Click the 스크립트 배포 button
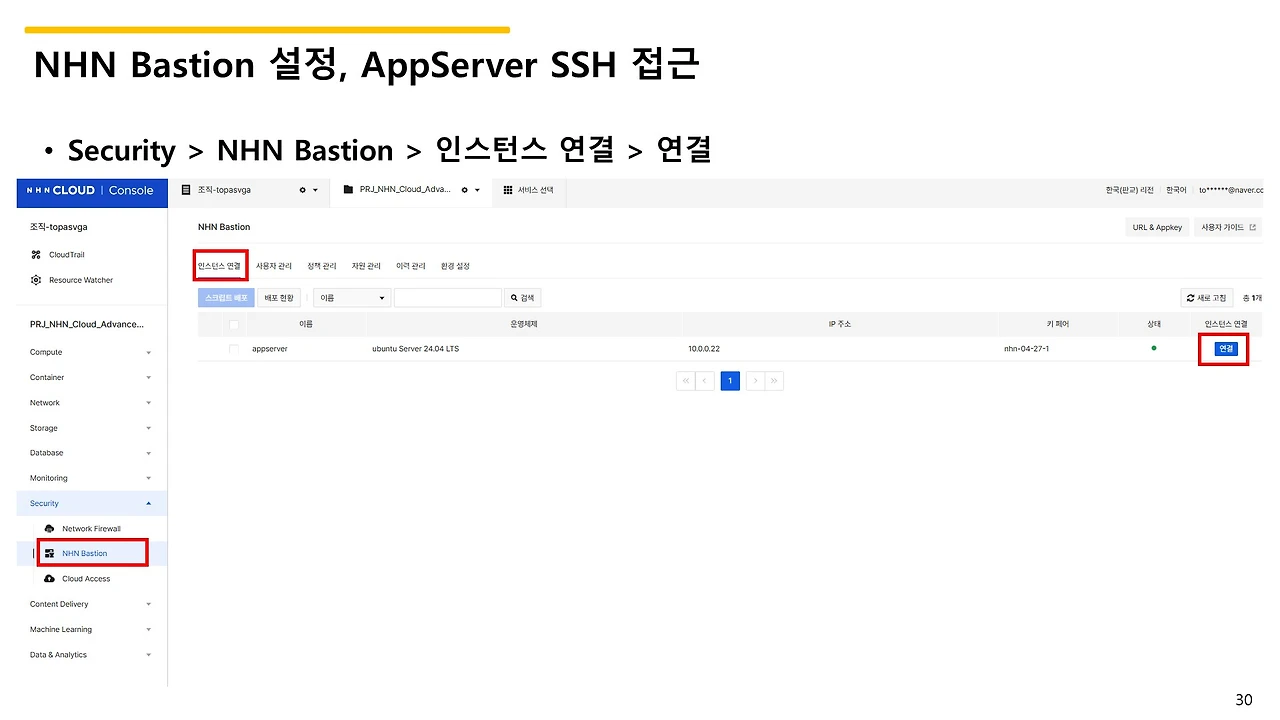 226,298
